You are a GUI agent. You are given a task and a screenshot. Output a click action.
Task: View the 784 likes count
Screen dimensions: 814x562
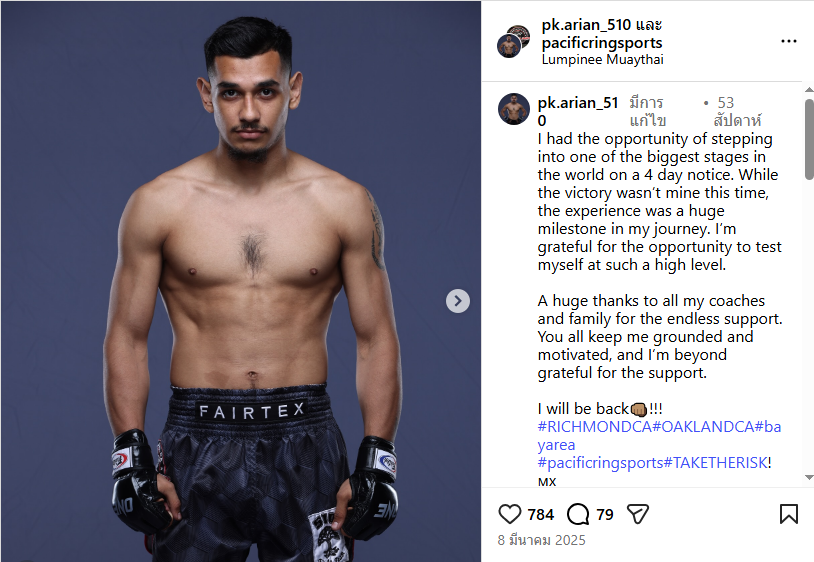[540, 514]
